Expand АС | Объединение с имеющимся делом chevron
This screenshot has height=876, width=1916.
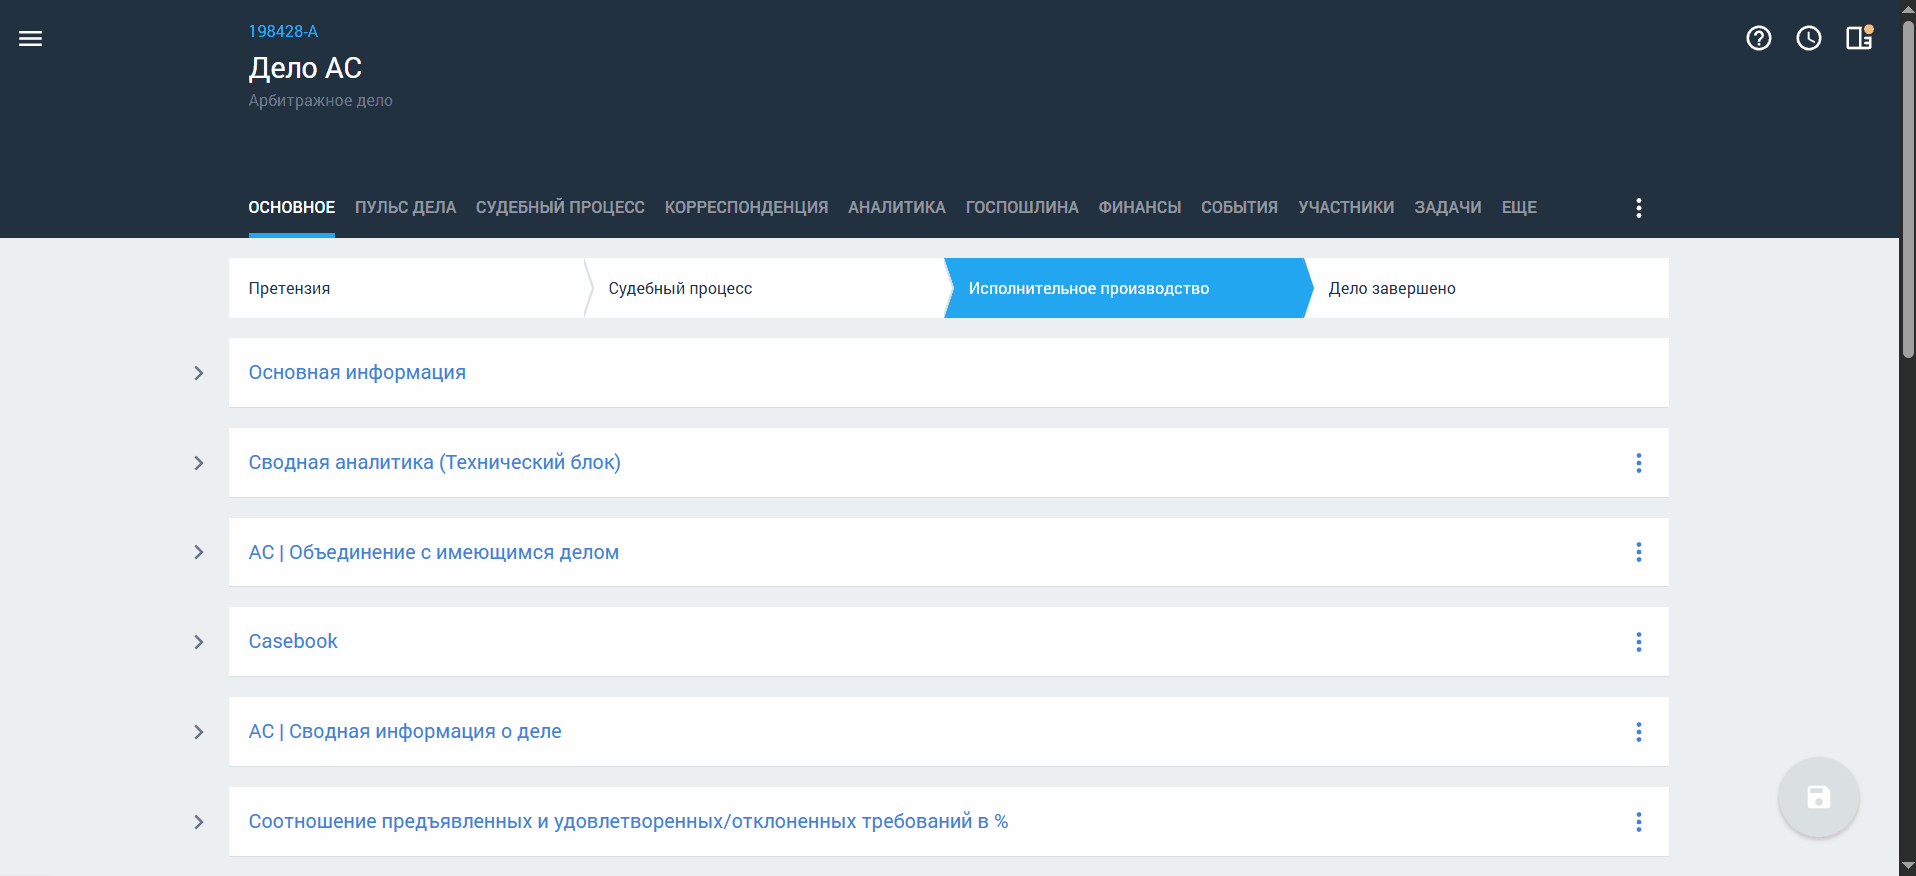(199, 552)
